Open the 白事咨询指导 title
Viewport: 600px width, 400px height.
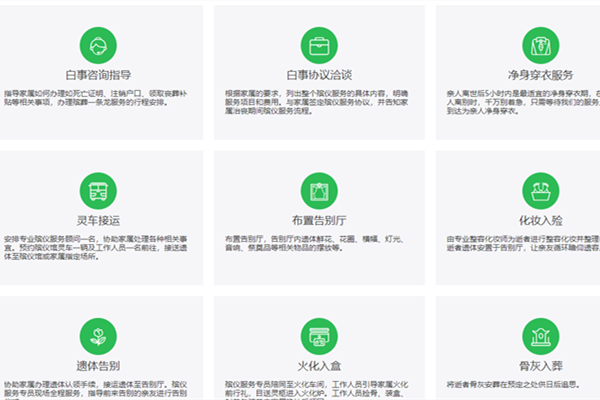[x=98, y=75]
